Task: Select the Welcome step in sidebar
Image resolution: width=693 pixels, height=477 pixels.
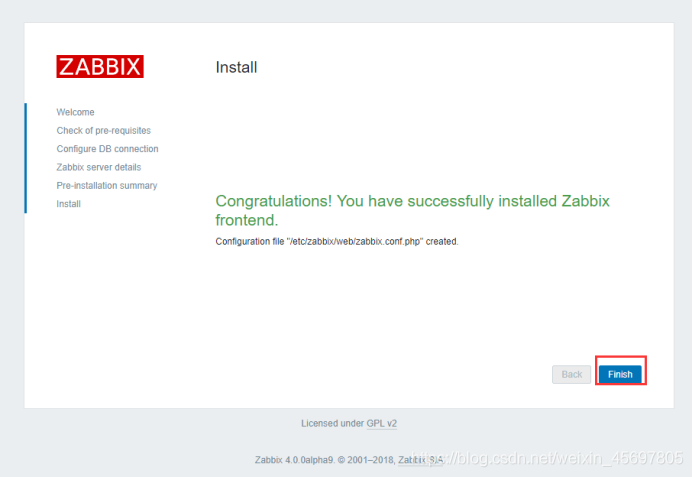Action: click(75, 112)
